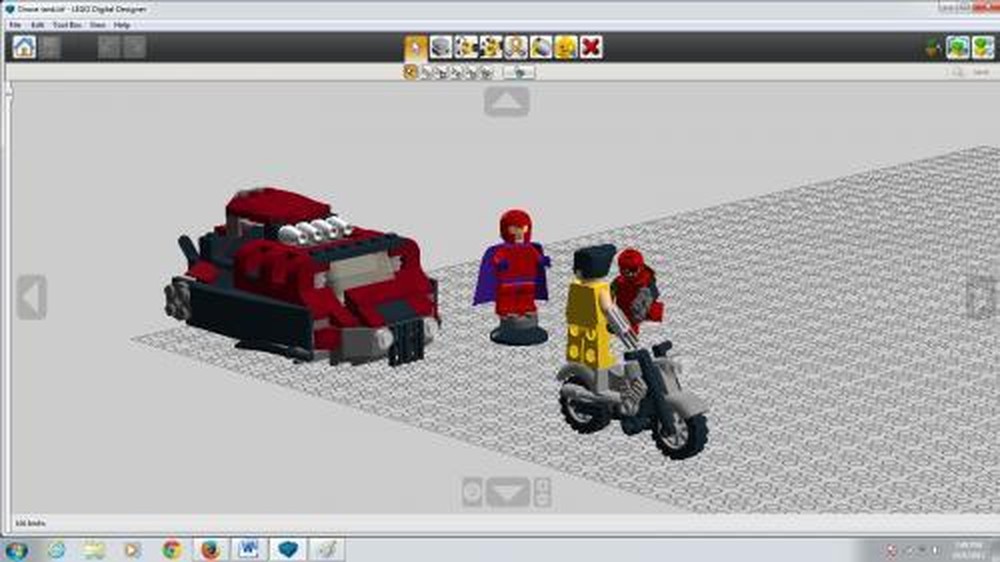Image resolution: width=1000 pixels, height=562 pixels.
Task: Choose multiple selection mode
Action: coord(425,73)
